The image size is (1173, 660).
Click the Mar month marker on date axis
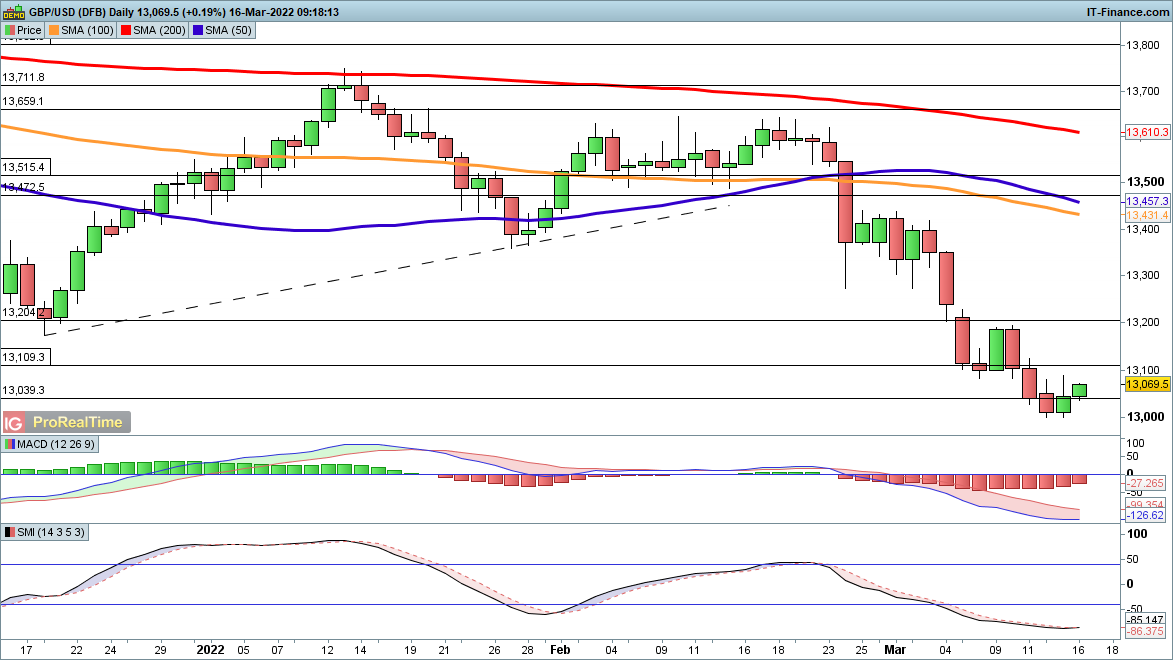[895, 650]
